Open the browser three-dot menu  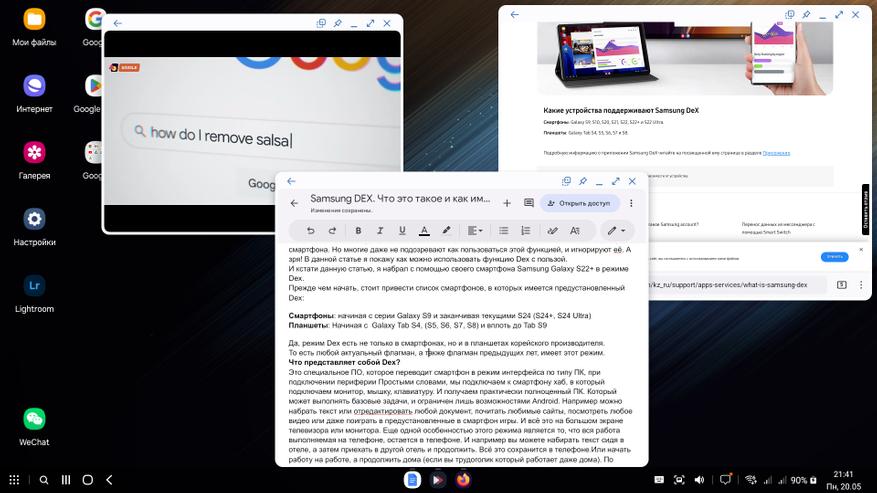861,285
